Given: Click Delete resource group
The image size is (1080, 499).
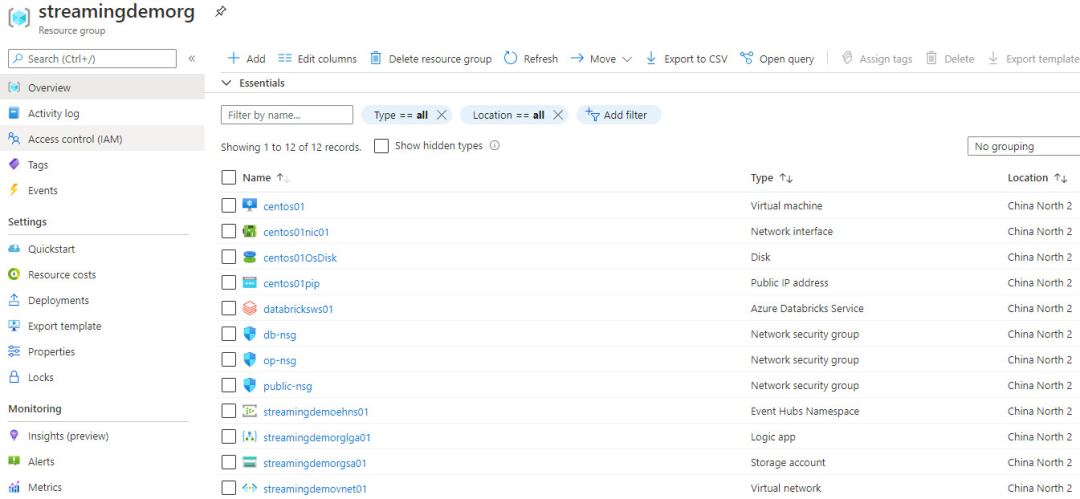Looking at the screenshot, I should coord(430,59).
